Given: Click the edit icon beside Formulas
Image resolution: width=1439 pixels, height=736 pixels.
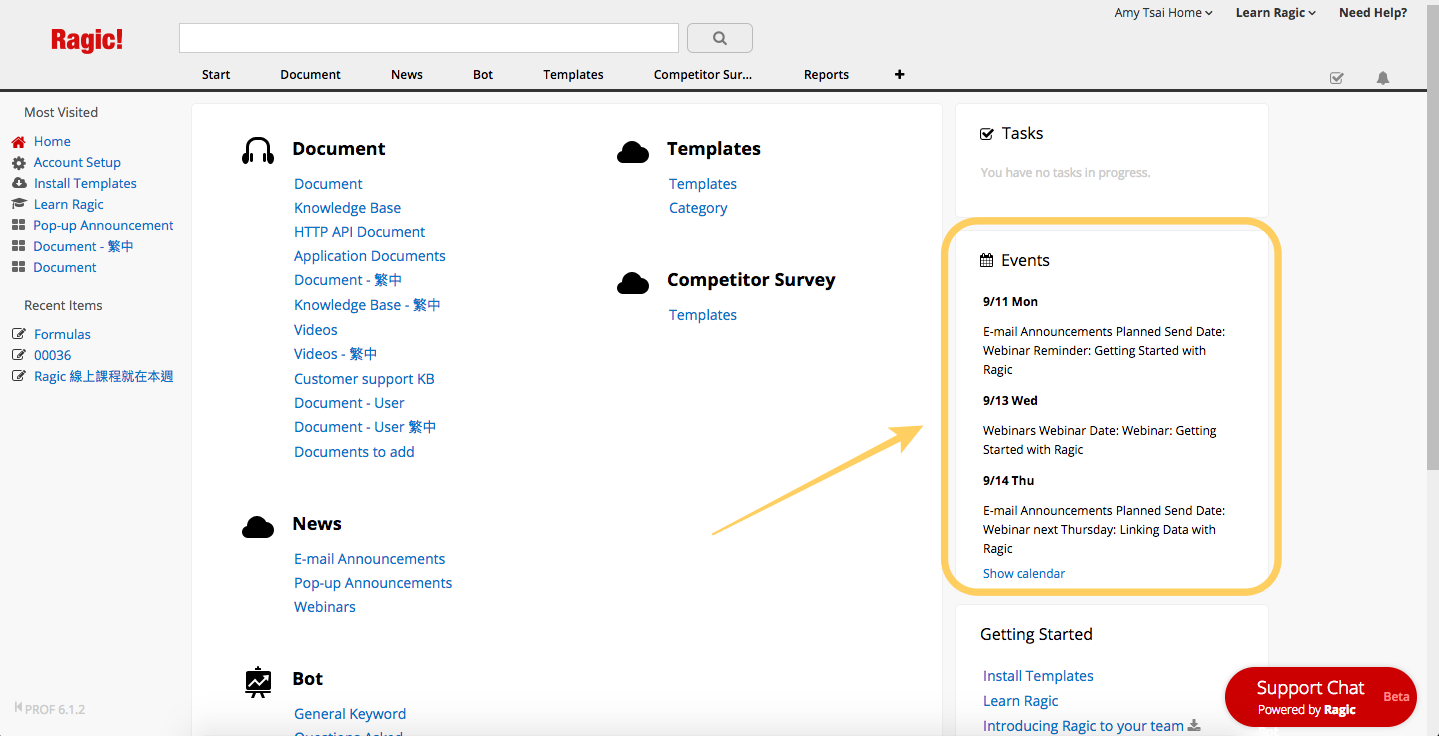Looking at the screenshot, I should click(18, 334).
